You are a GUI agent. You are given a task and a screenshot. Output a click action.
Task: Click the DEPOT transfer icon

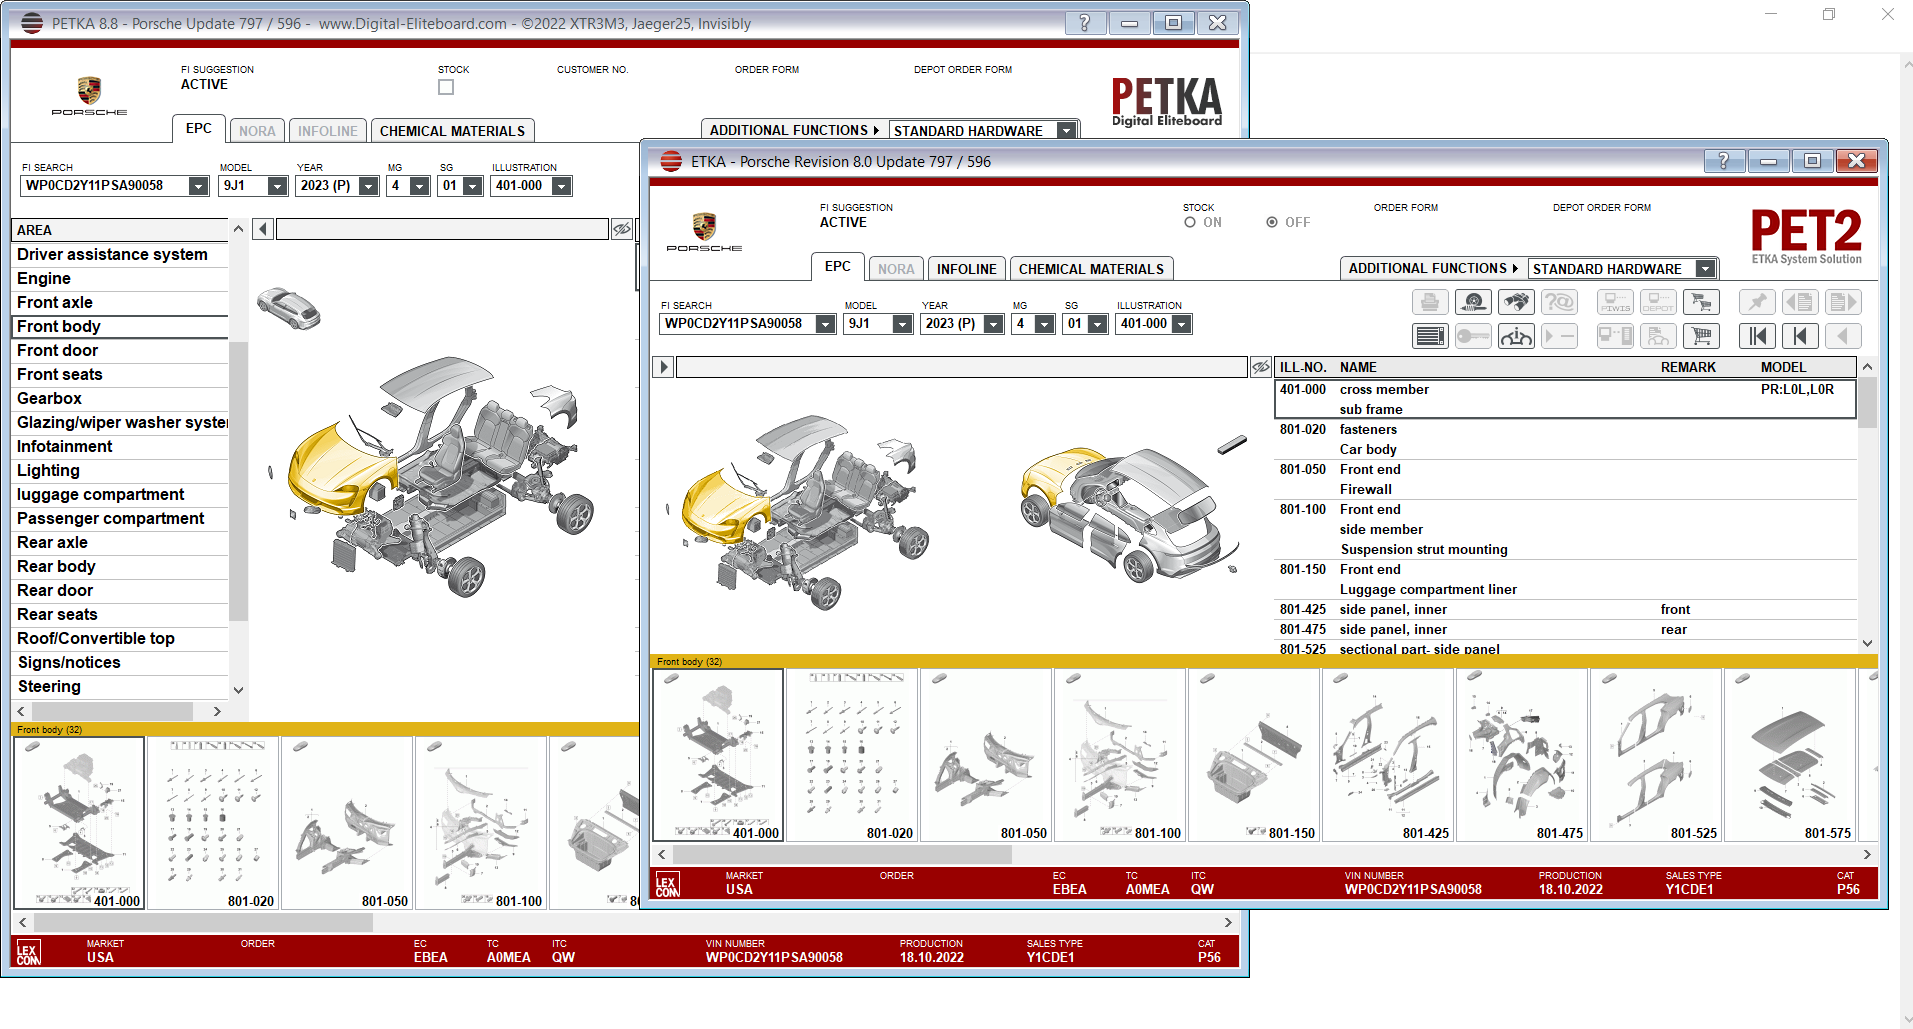[x=1658, y=302]
